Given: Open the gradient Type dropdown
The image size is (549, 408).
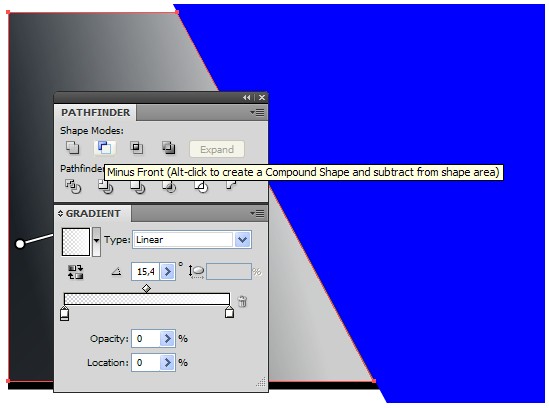Looking at the screenshot, I should pos(243,240).
